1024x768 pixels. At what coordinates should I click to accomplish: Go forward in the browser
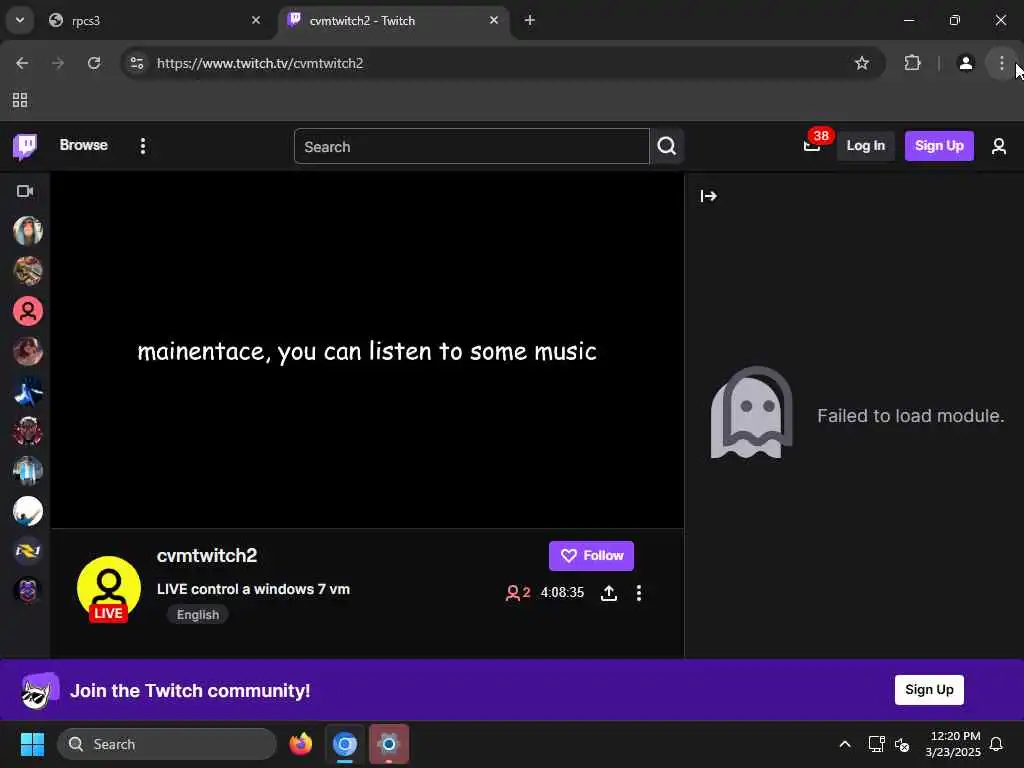58,63
